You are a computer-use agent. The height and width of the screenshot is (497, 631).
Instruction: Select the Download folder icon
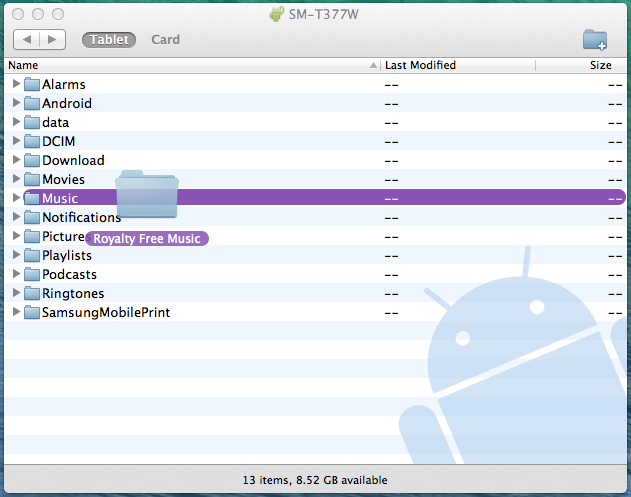point(32,160)
